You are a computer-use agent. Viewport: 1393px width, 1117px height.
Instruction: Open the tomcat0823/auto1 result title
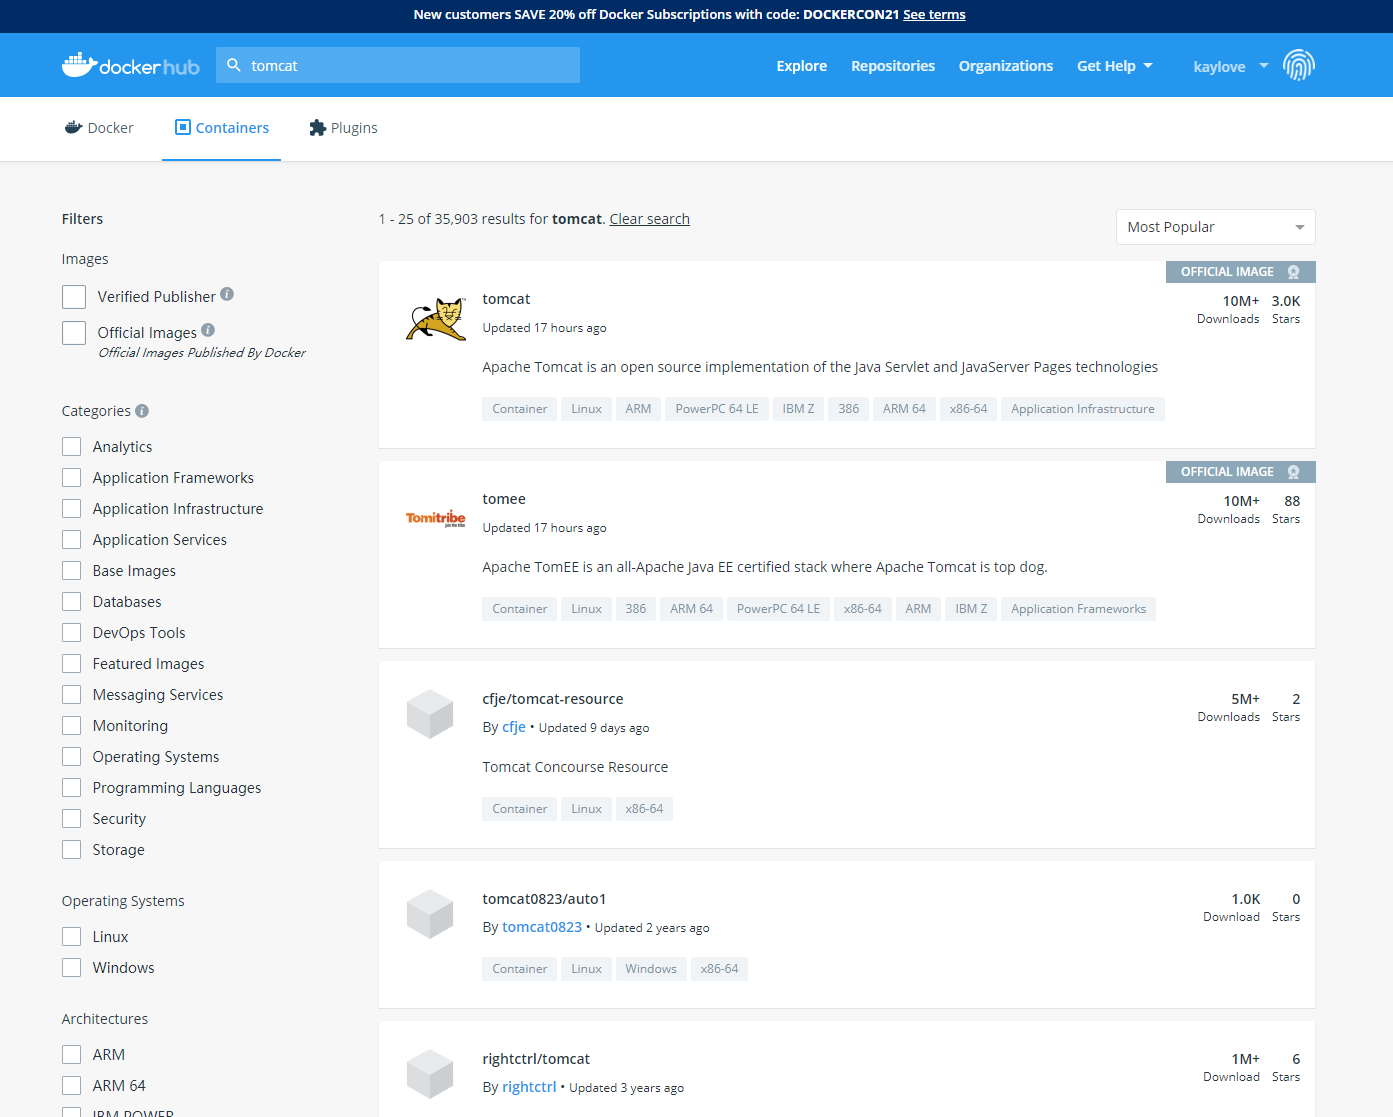point(544,899)
